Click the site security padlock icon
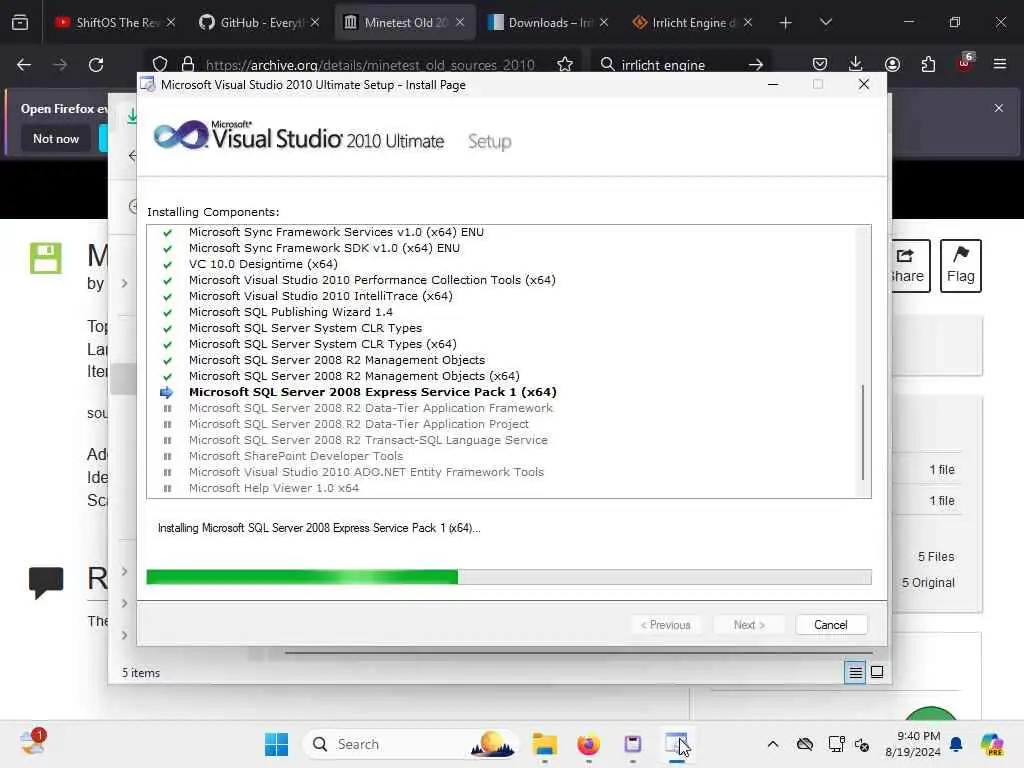This screenshot has height=768, width=1024. 188,64
